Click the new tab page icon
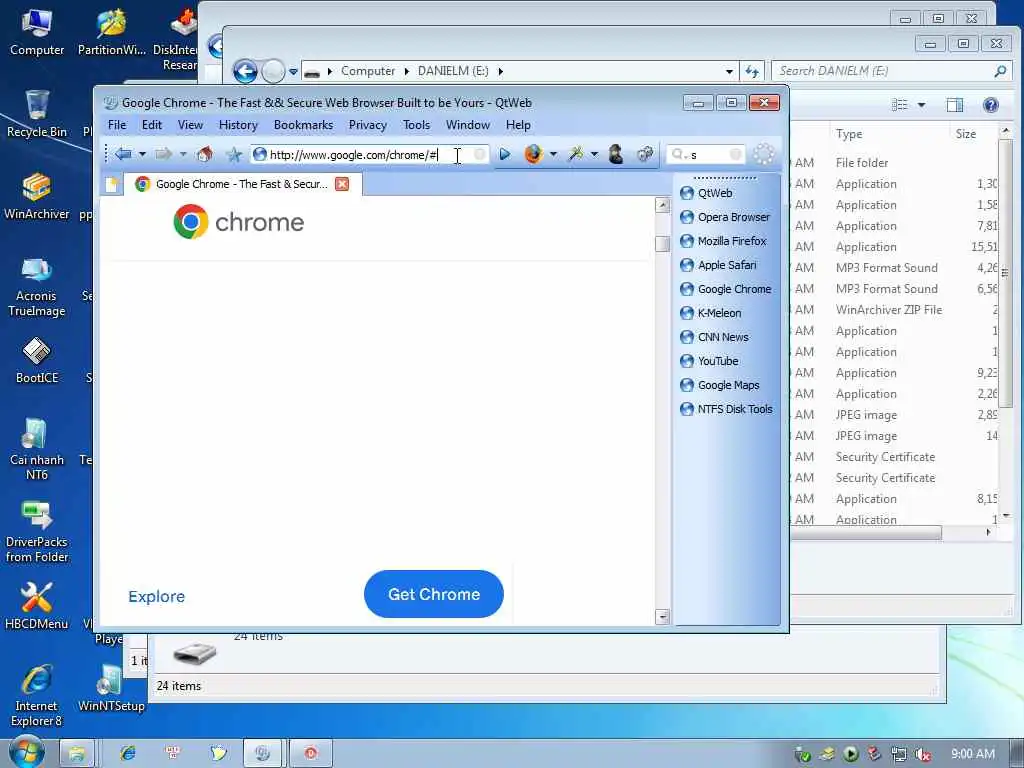The height and width of the screenshot is (768, 1024). click(112, 185)
